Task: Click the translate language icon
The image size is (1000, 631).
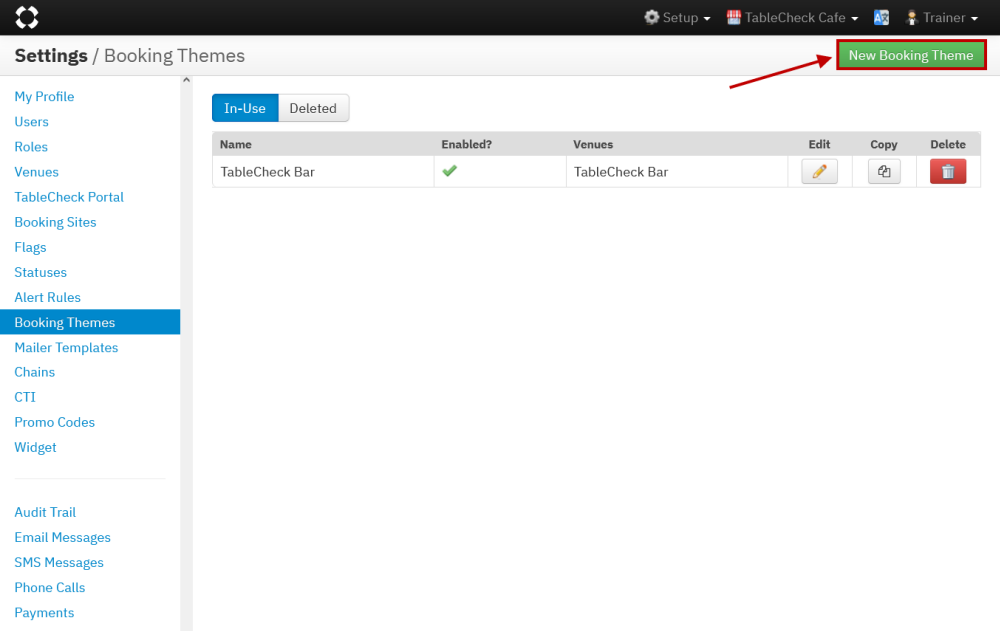Action: click(881, 17)
